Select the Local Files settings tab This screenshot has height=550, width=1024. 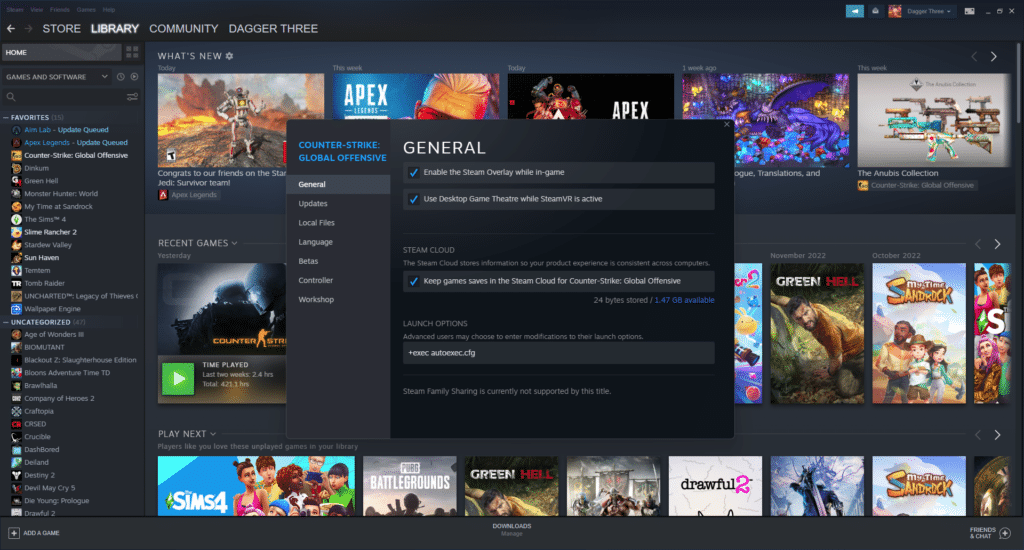point(316,223)
